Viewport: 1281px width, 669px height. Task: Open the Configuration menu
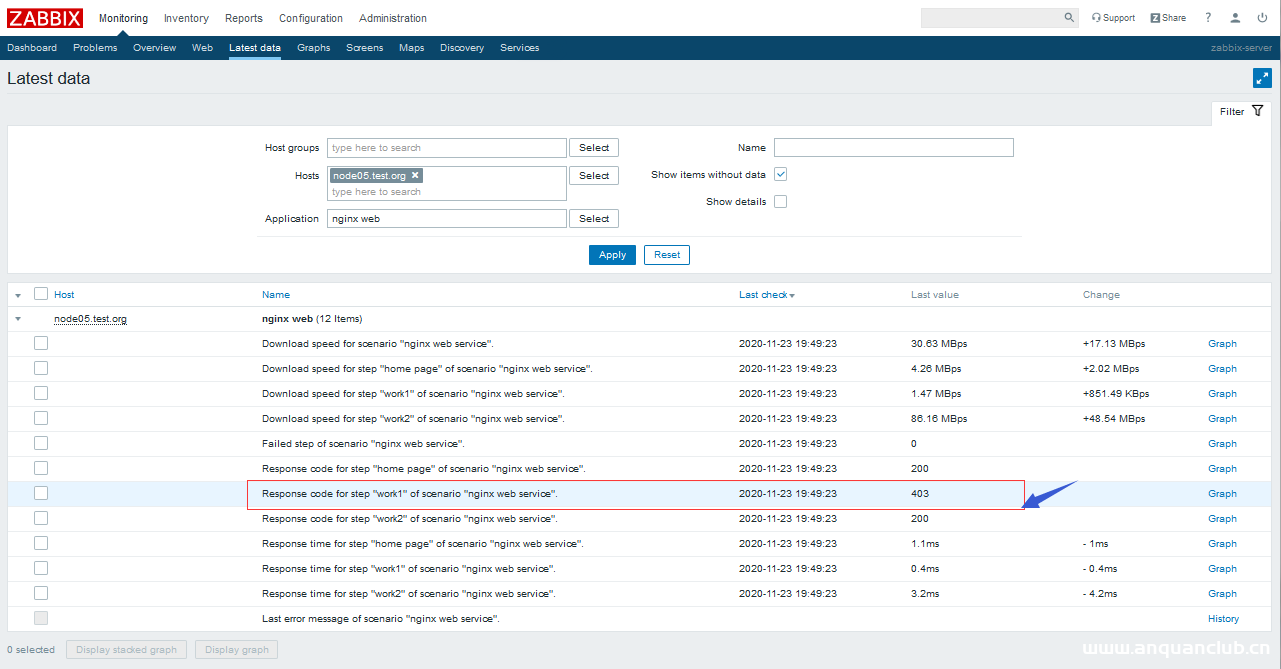(x=310, y=17)
